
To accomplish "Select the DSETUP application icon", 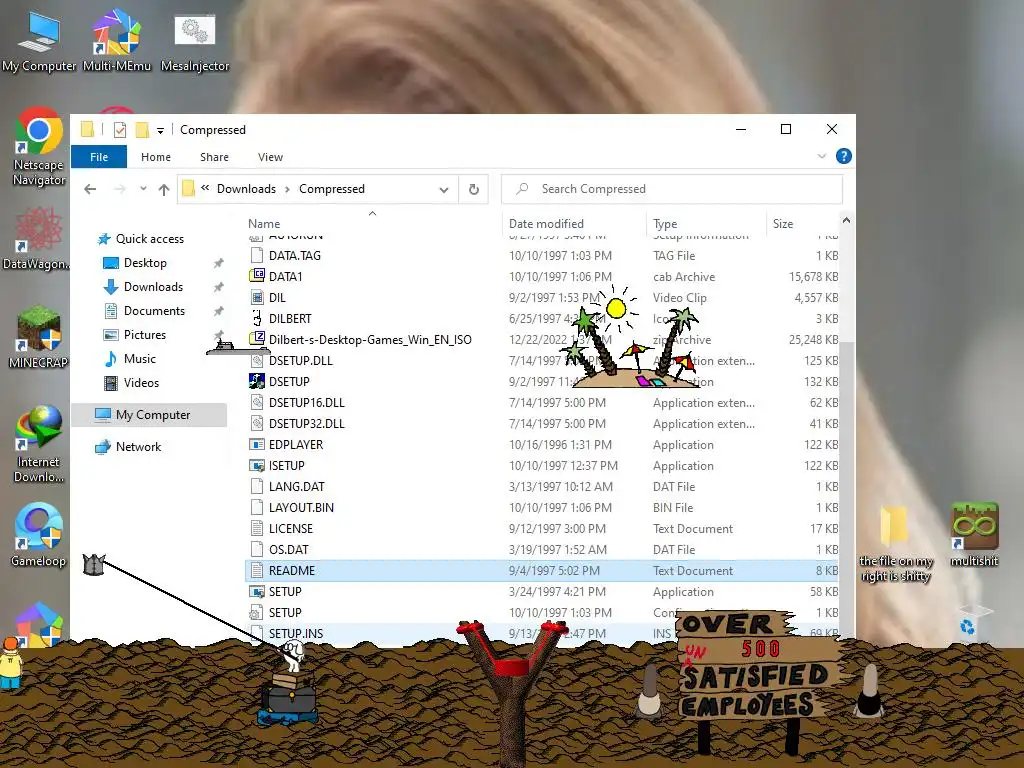I will (x=257, y=381).
